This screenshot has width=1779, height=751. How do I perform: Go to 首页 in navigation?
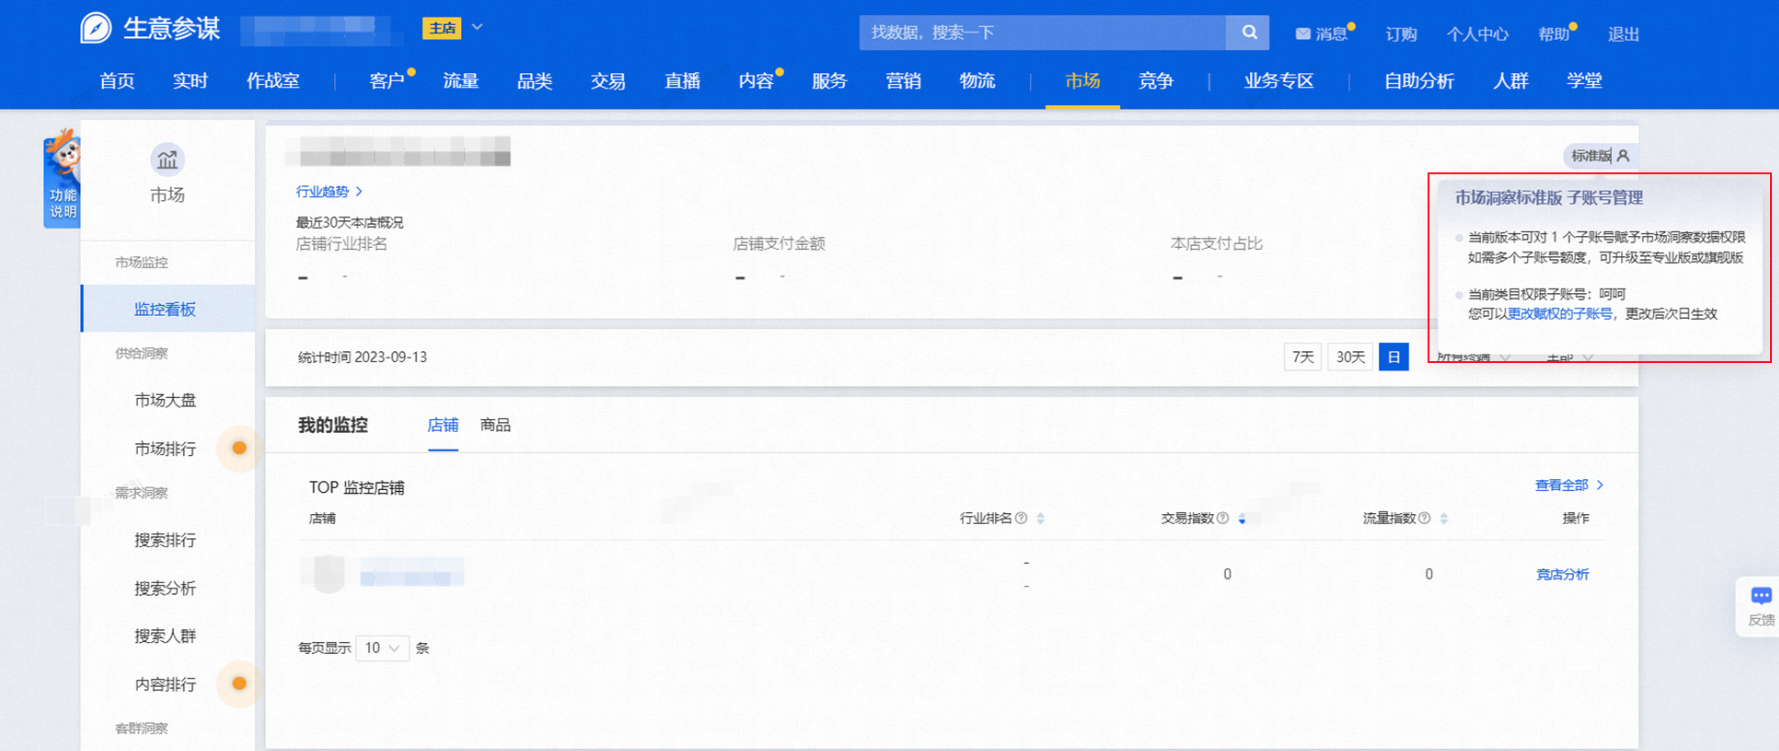pyautogui.click(x=117, y=81)
